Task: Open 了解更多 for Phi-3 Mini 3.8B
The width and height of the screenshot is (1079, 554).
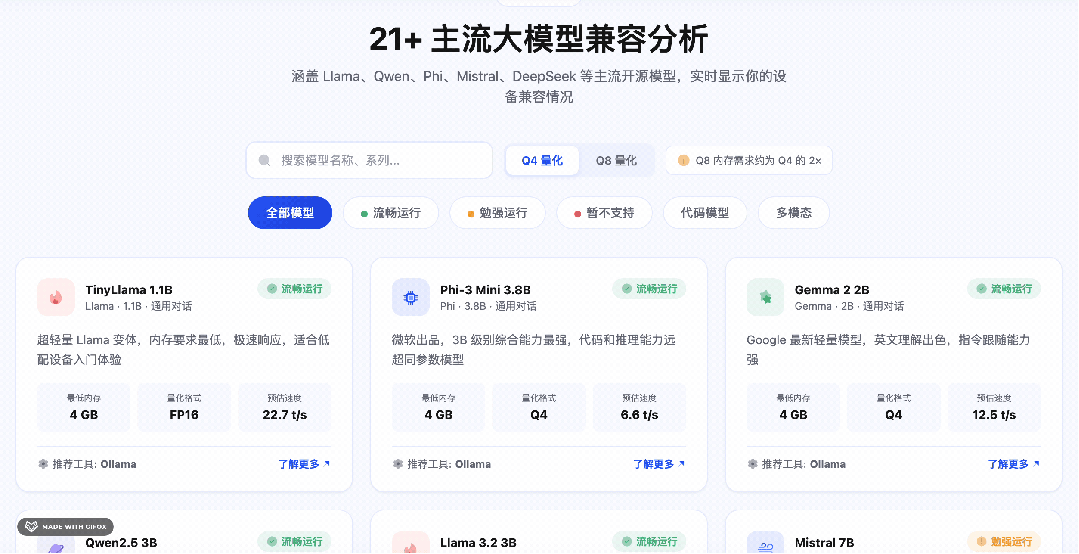Action: [659, 464]
